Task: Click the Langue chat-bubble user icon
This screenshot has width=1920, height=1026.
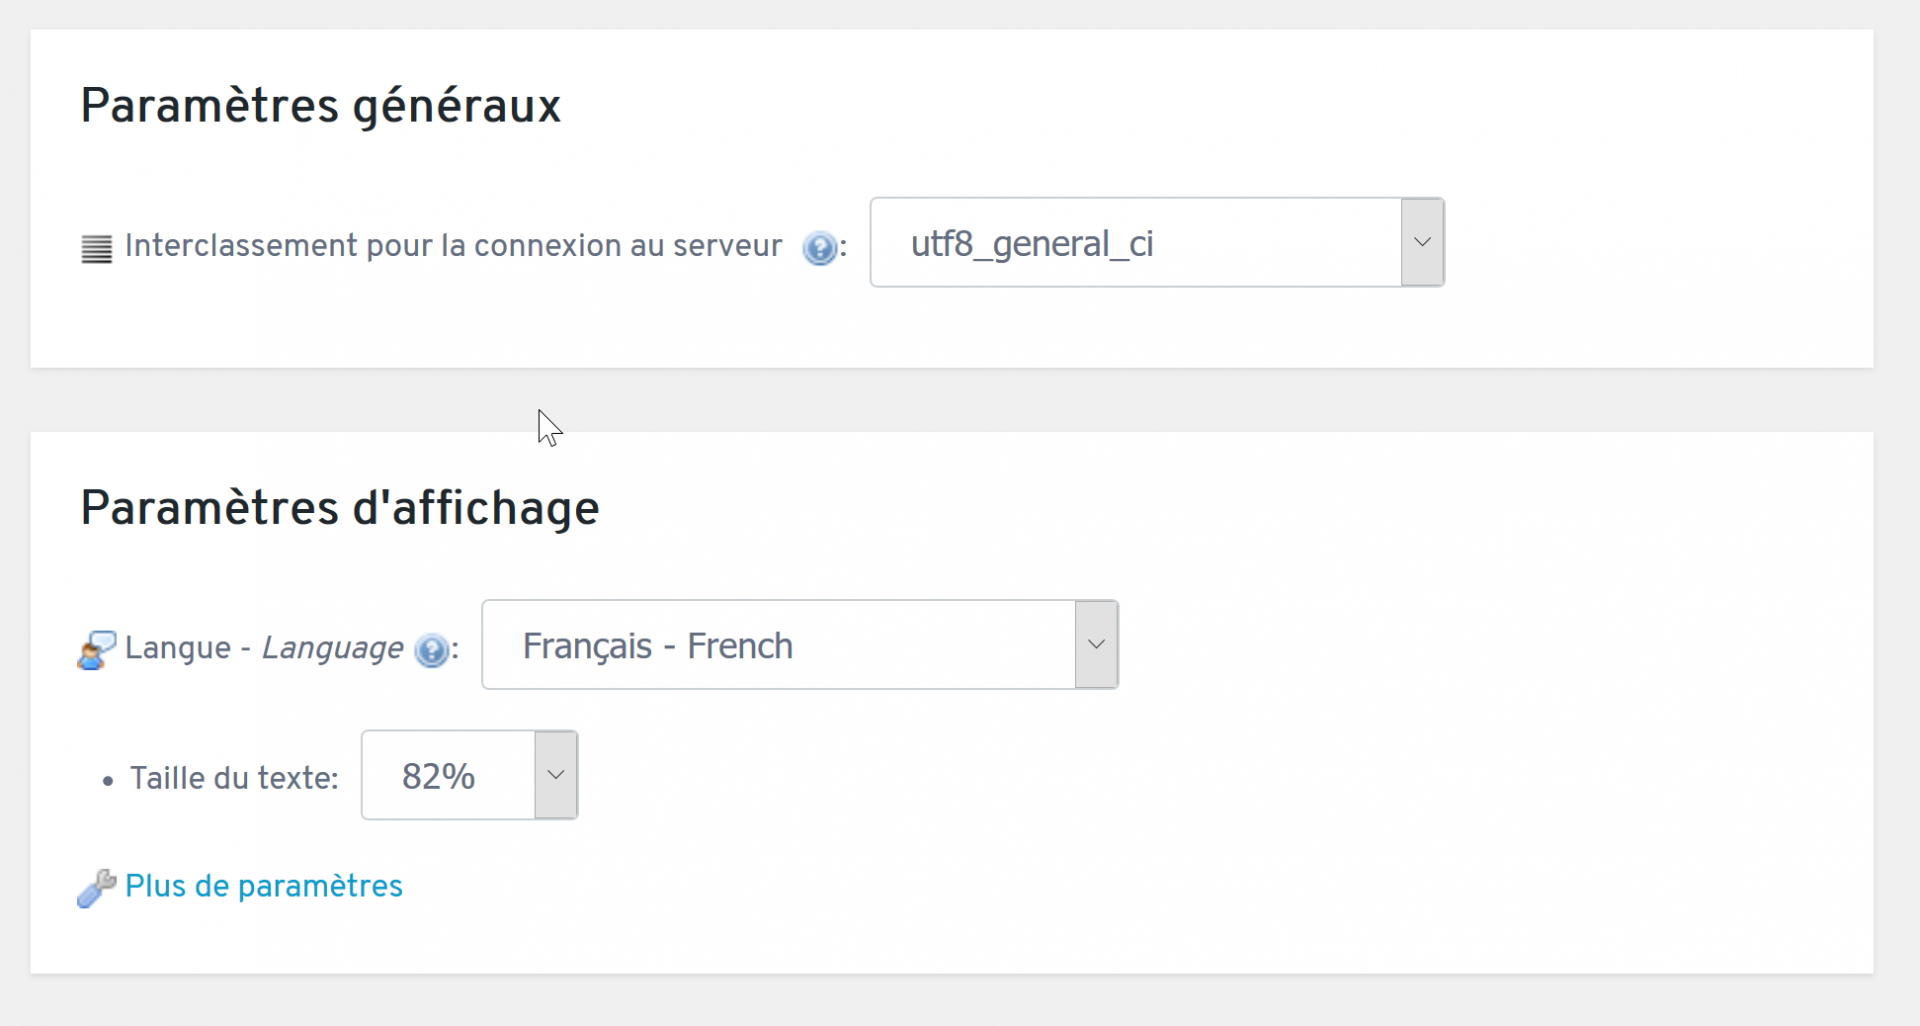Action: click(96, 650)
